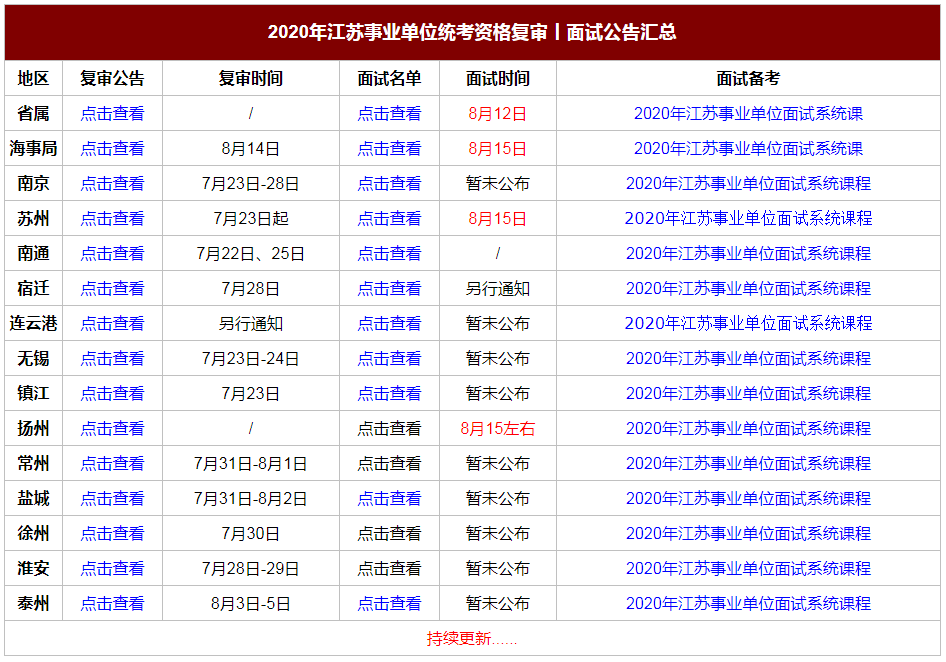Screen dimensions: 946x662
Task: Select the 8月15左右 interview date cell
Action: [x=498, y=428]
